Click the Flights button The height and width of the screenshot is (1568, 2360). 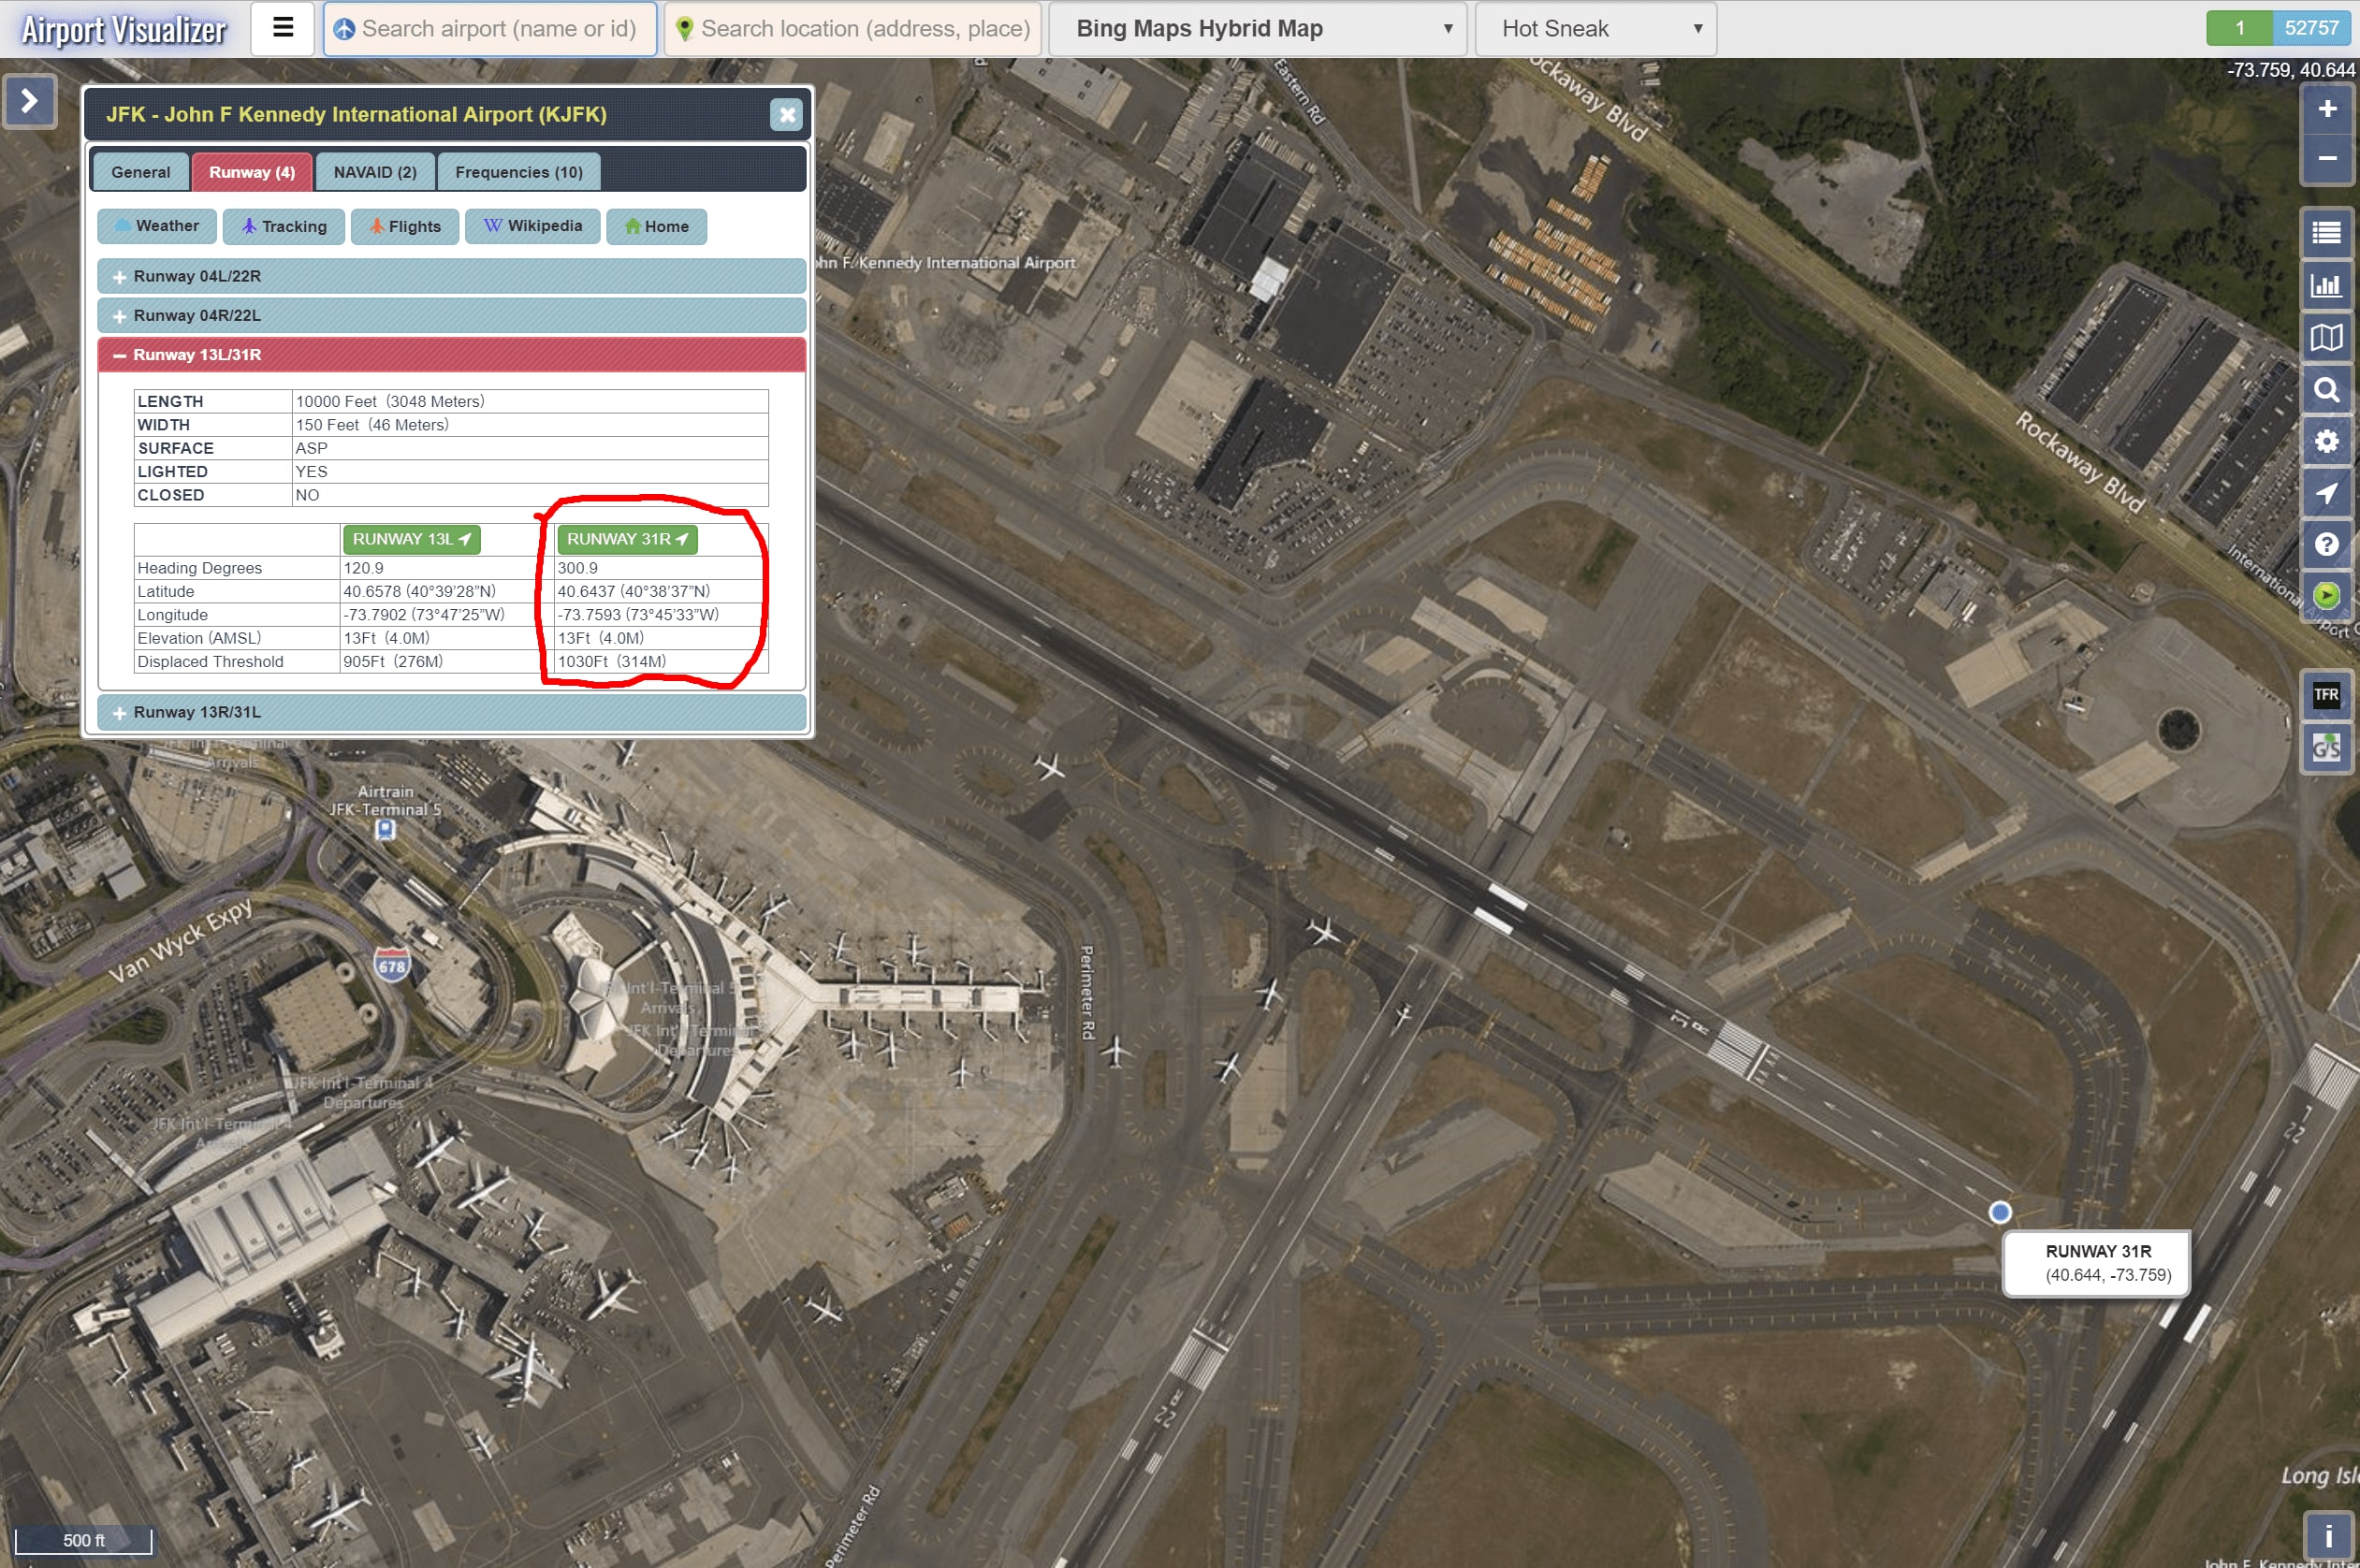pos(405,226)
